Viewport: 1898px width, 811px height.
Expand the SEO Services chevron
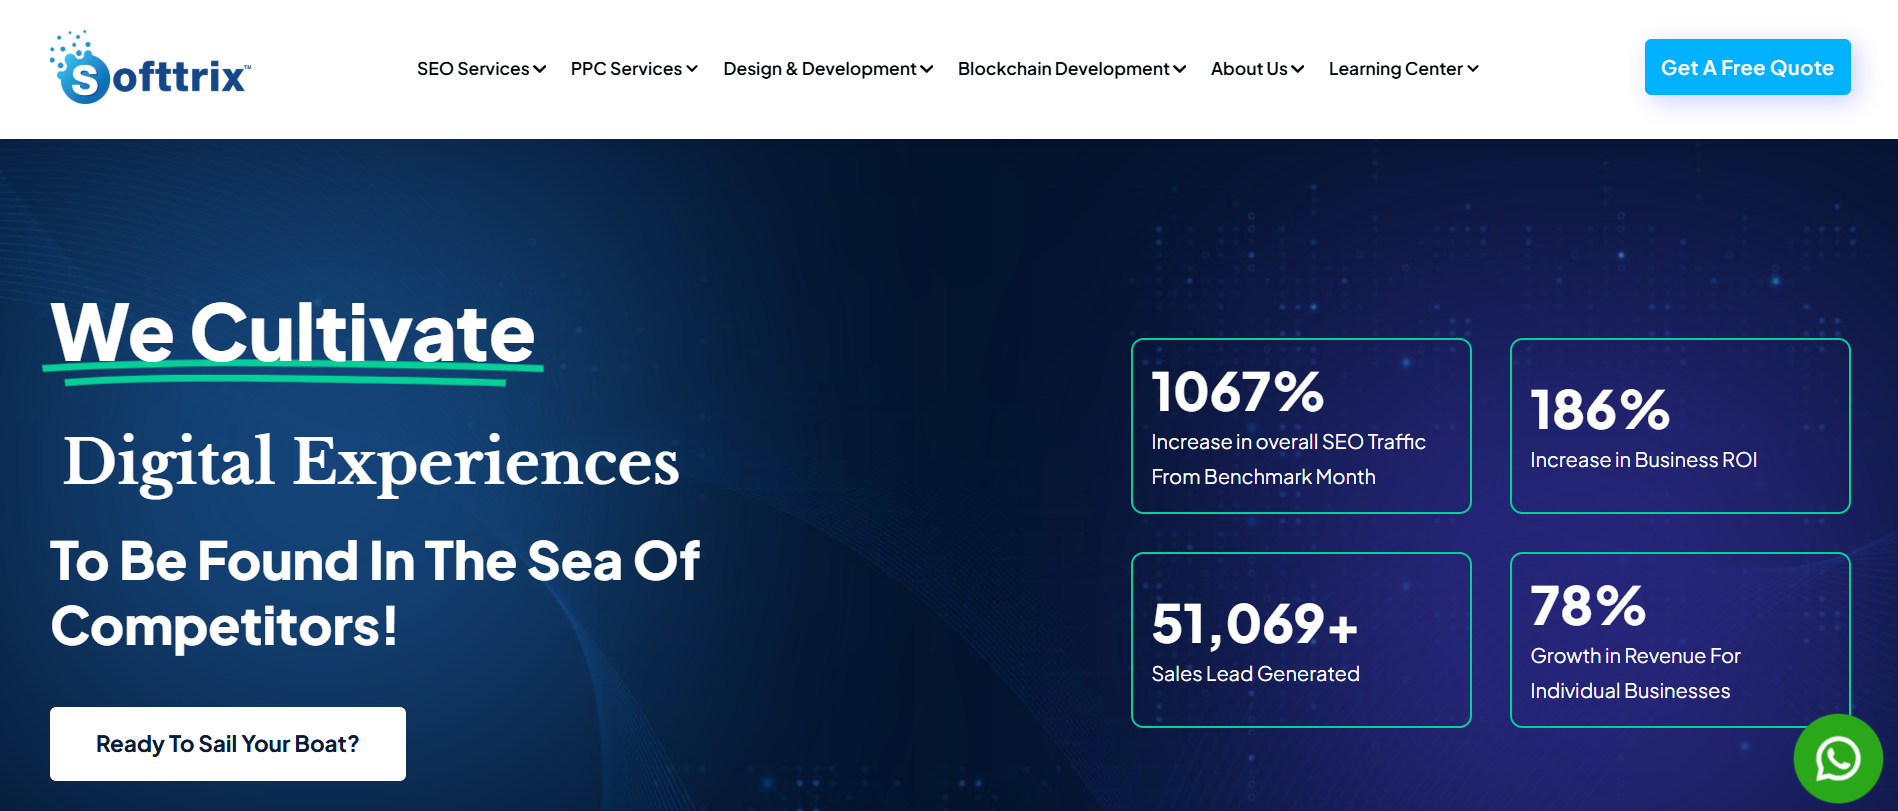point(540,69)
